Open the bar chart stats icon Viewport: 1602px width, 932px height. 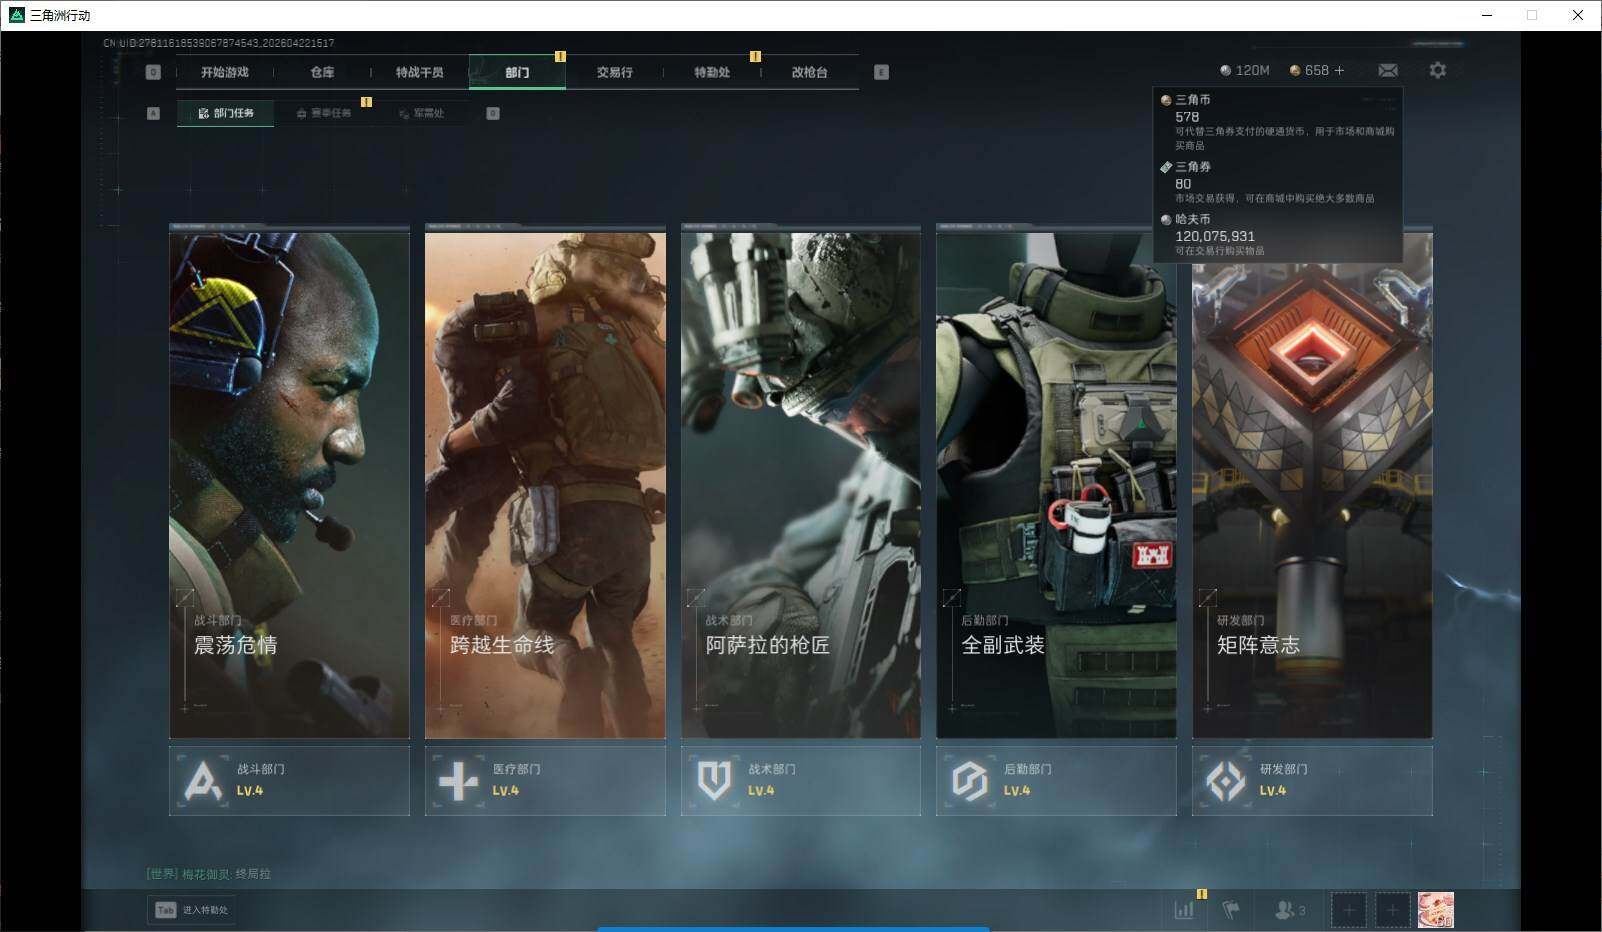(x=1184, y=910)
